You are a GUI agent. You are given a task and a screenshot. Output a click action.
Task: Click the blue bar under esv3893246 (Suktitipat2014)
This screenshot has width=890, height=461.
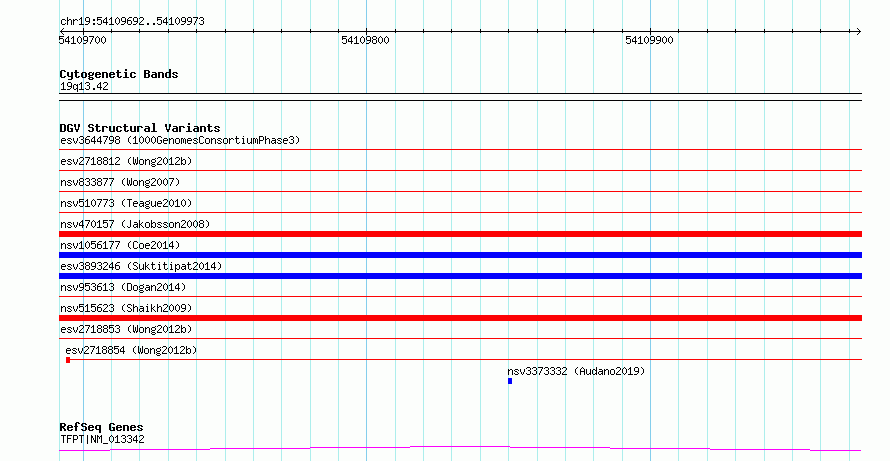click(x=460, y=276)
